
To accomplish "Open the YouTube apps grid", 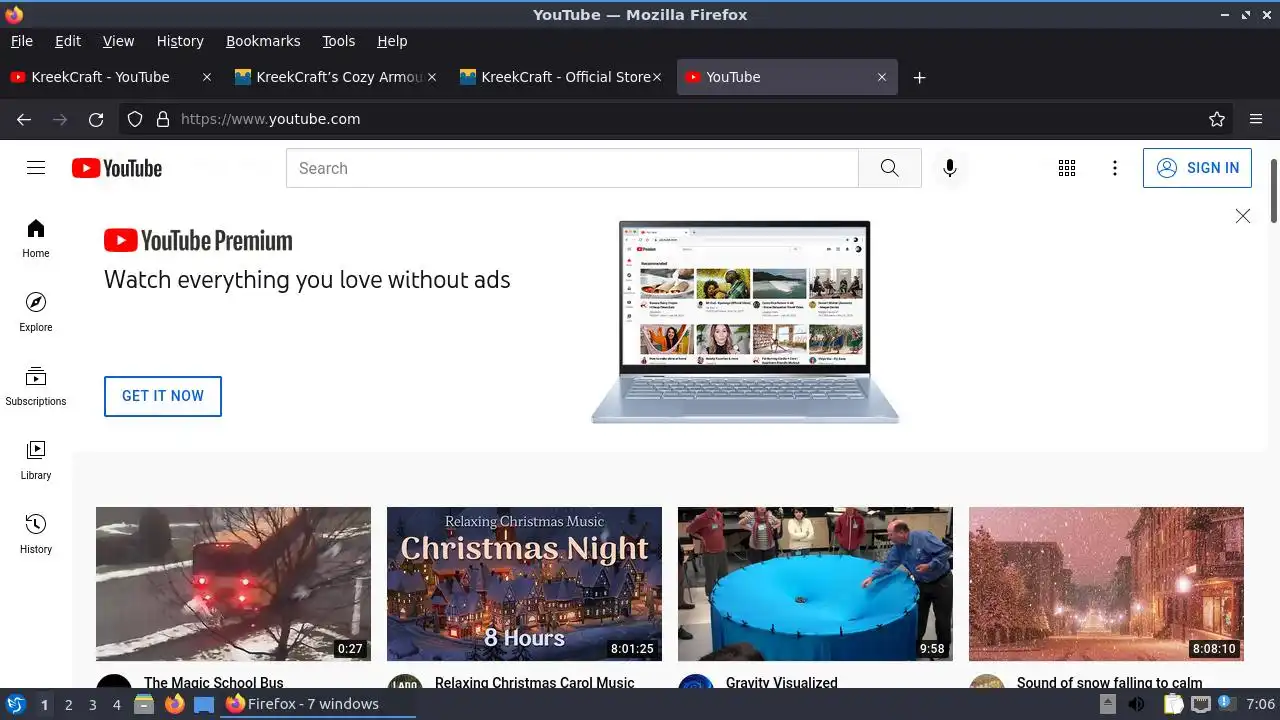I will pos(1067,168).
